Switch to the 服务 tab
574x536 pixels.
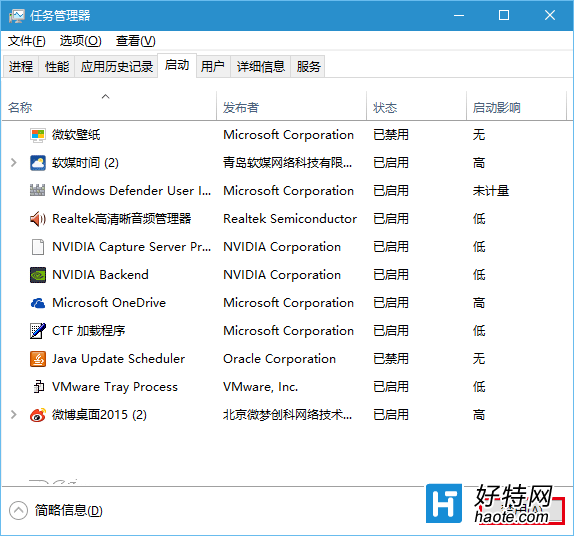tap(308, 67)
